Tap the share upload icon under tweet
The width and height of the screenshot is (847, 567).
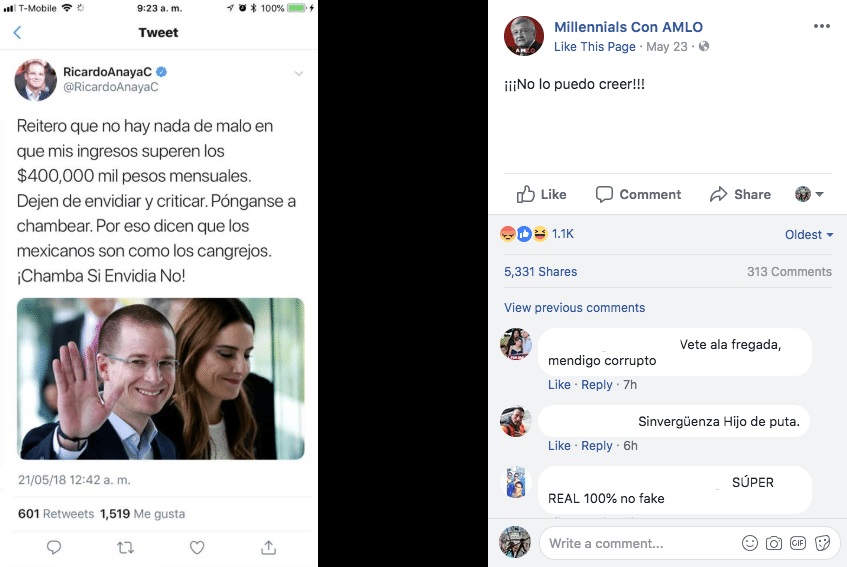268,547
